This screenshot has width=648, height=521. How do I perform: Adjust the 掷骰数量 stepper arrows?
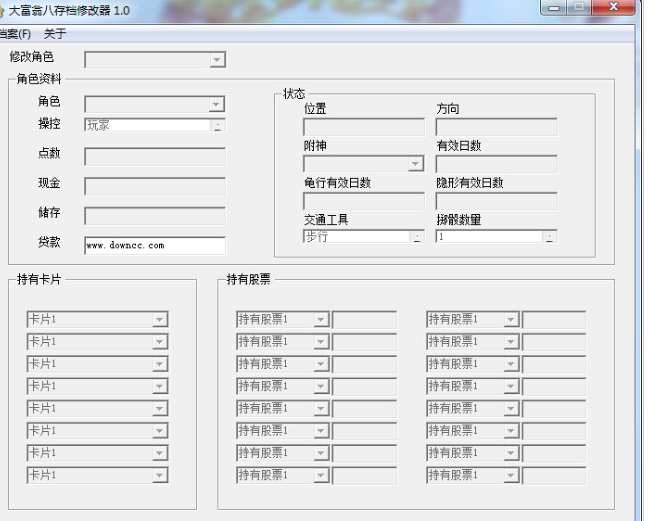click(550, 237)
